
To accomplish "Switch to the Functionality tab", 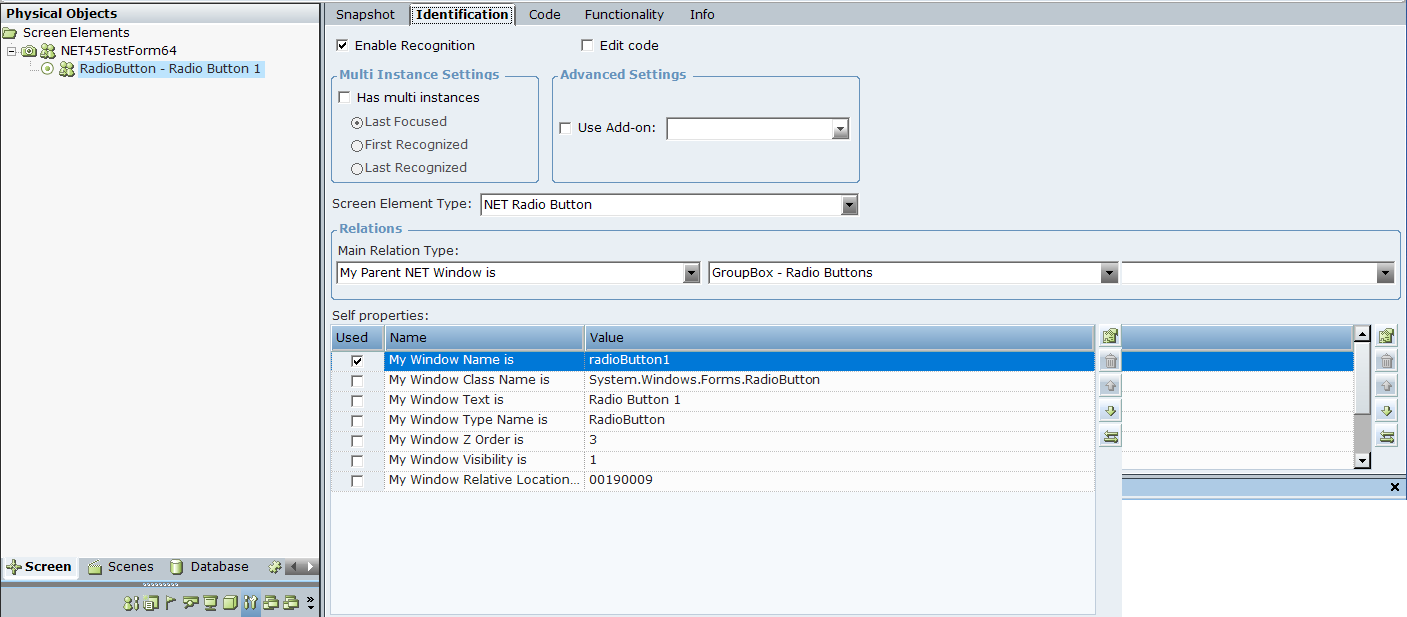I will point(624,15).
